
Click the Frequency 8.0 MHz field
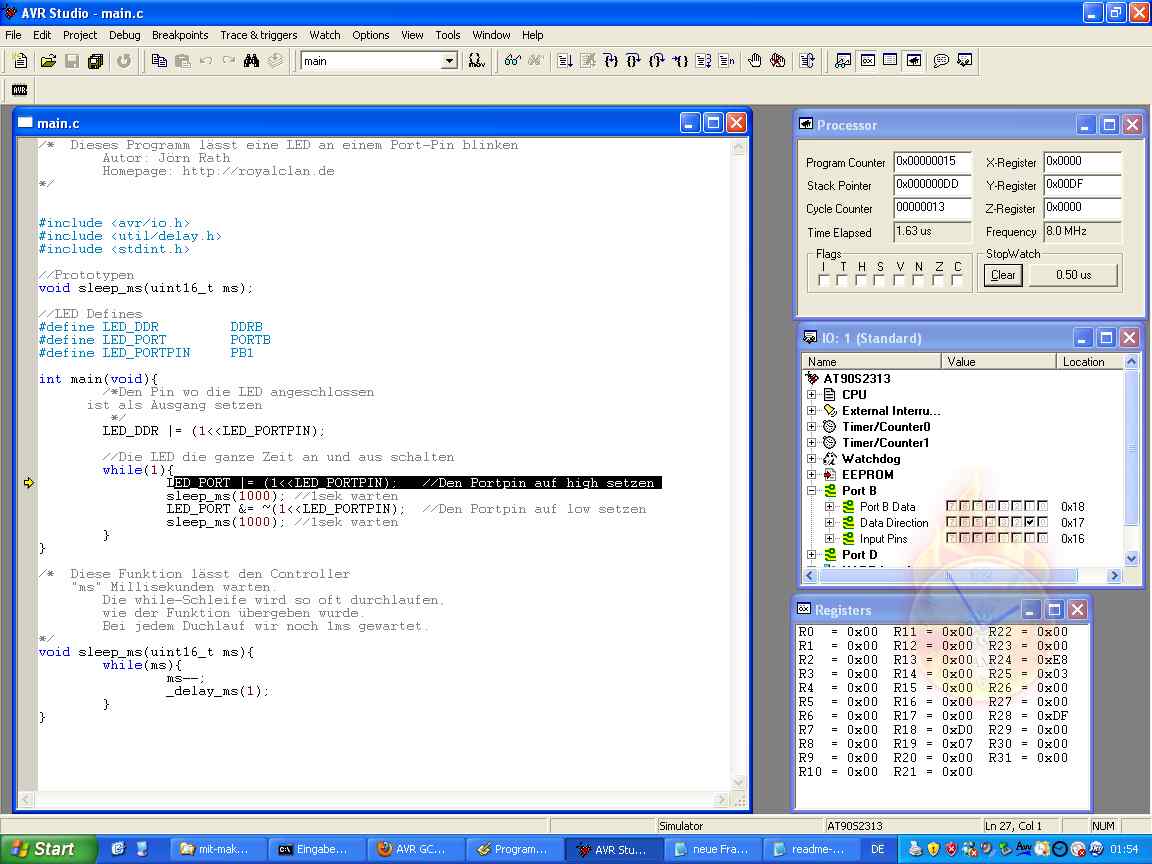click(x=1082, y=231)
